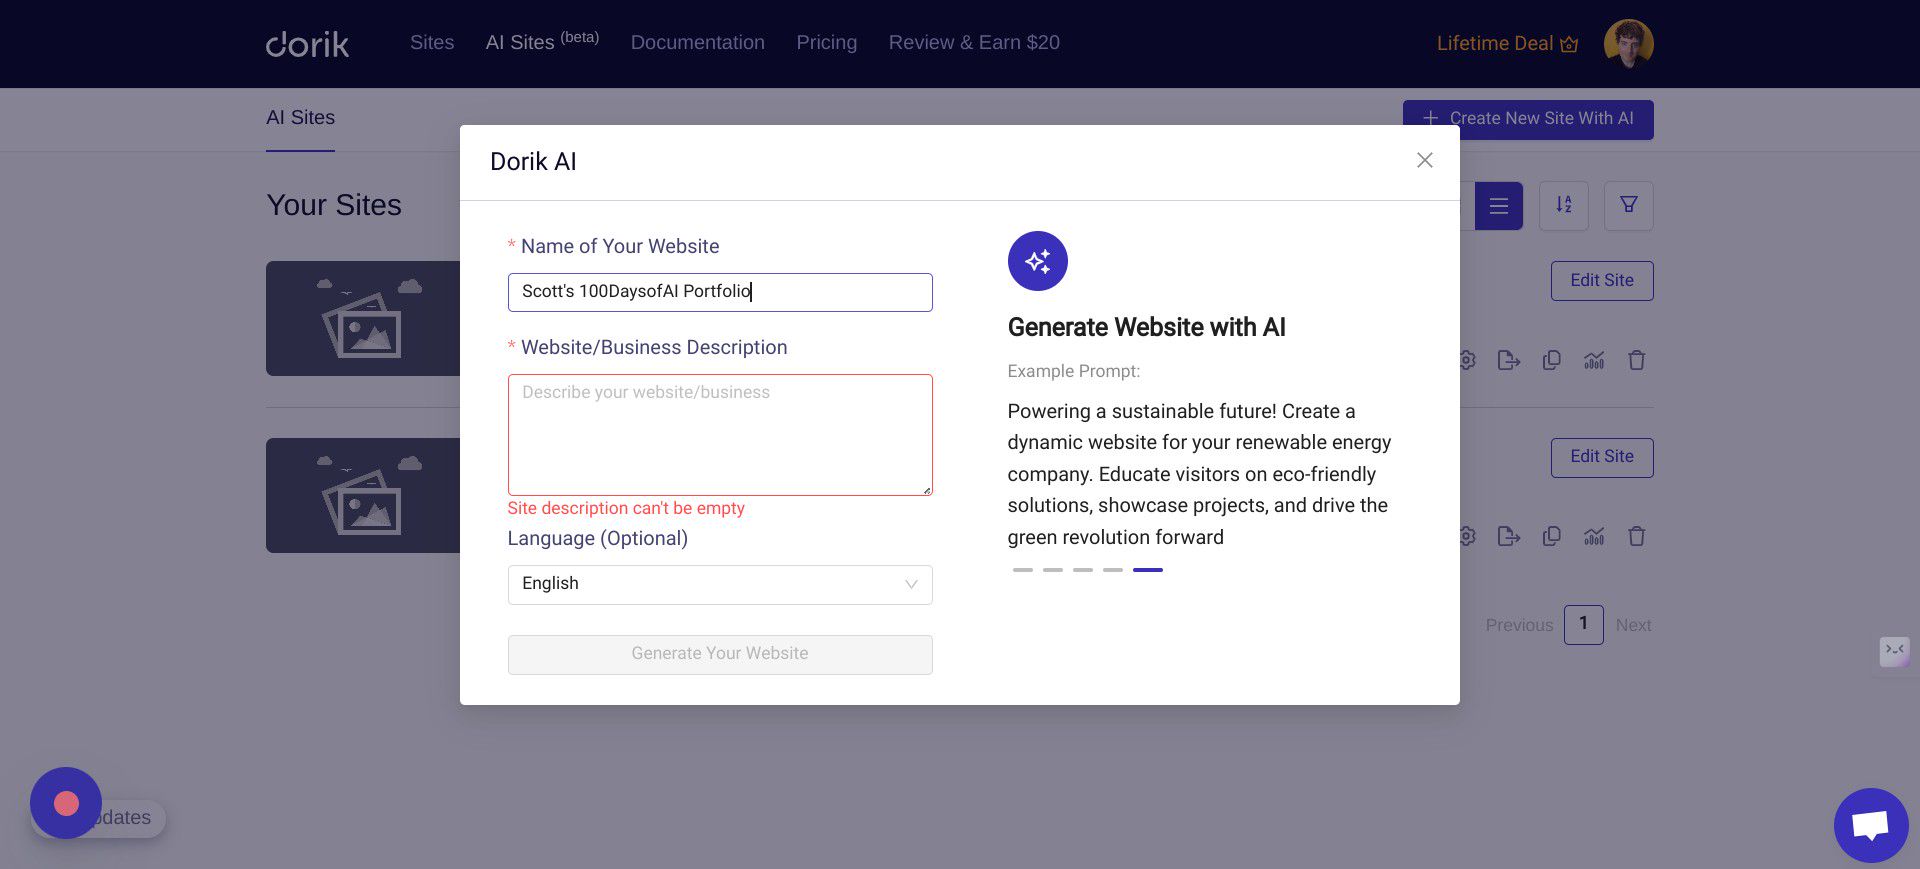Select page 1 in pagination

1583,624
